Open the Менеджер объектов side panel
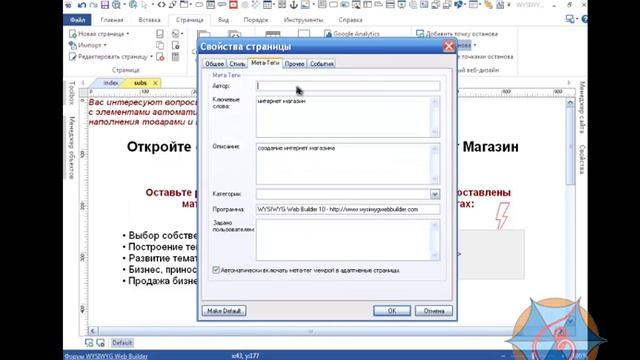The image size is (640, 360). click(x=72, y=147)
